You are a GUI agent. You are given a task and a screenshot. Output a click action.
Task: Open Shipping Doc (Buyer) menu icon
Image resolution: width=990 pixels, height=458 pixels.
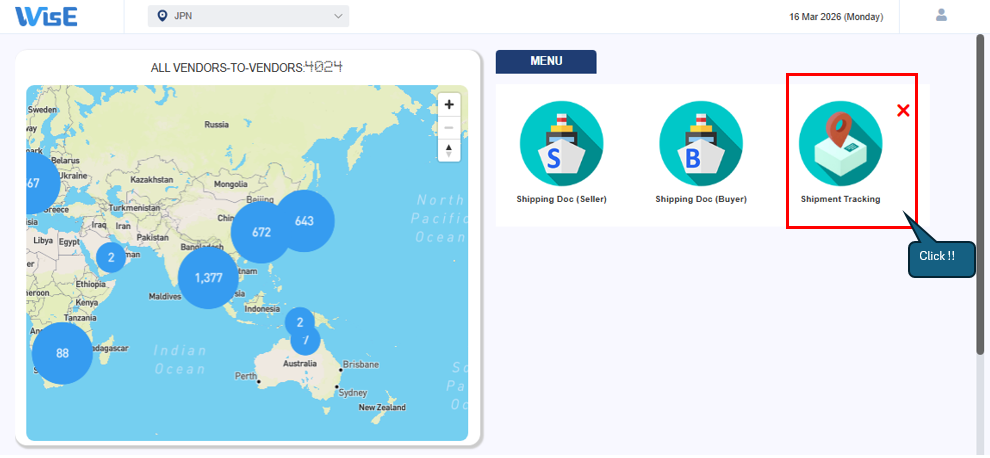[x=701, y=144]
